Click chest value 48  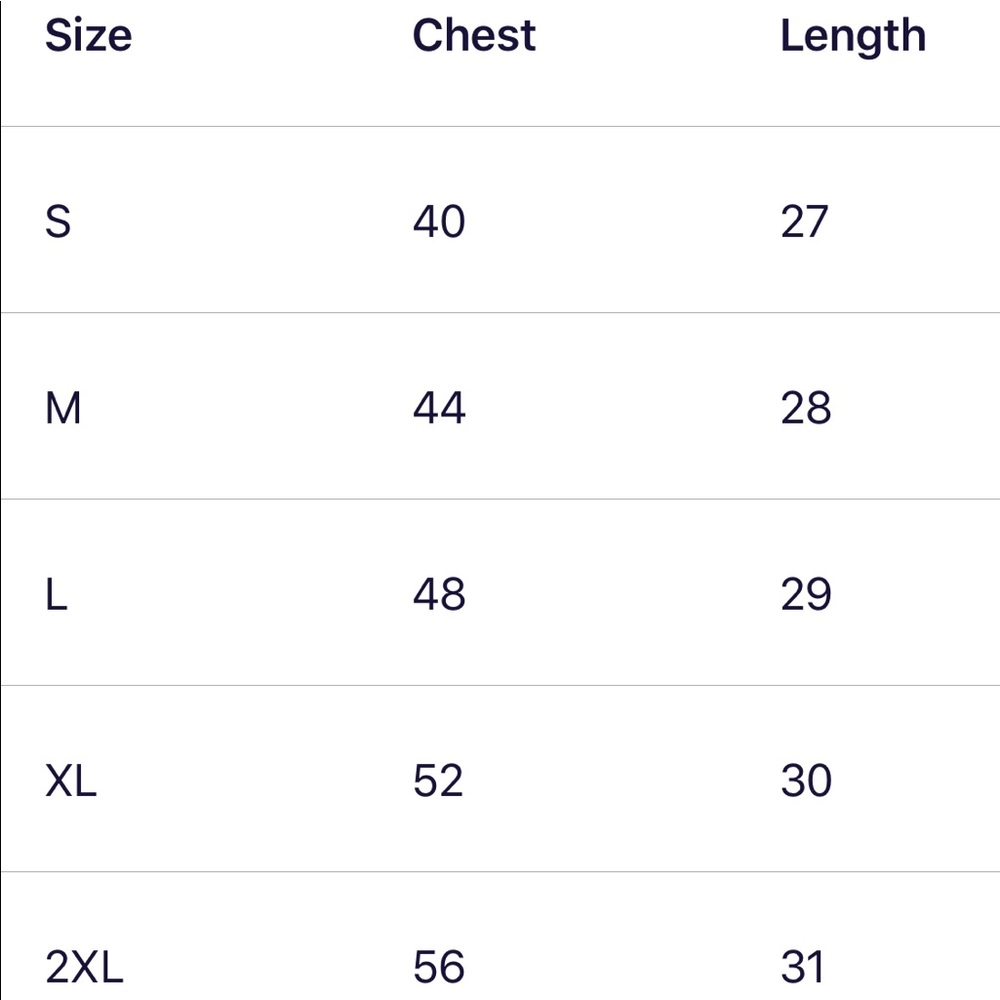pyautogui.click(x=439, y=595)
